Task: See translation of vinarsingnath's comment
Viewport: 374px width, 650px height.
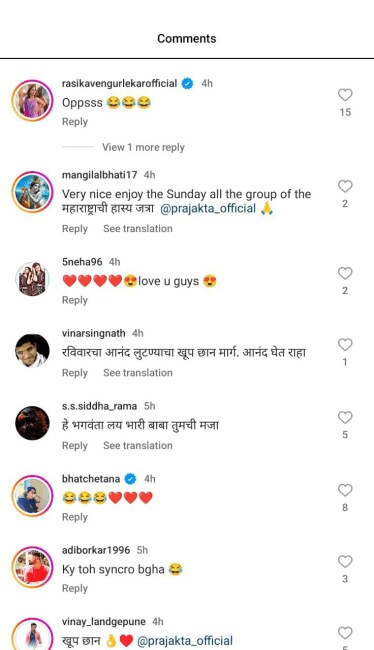Action: click(x=138, y=373)
